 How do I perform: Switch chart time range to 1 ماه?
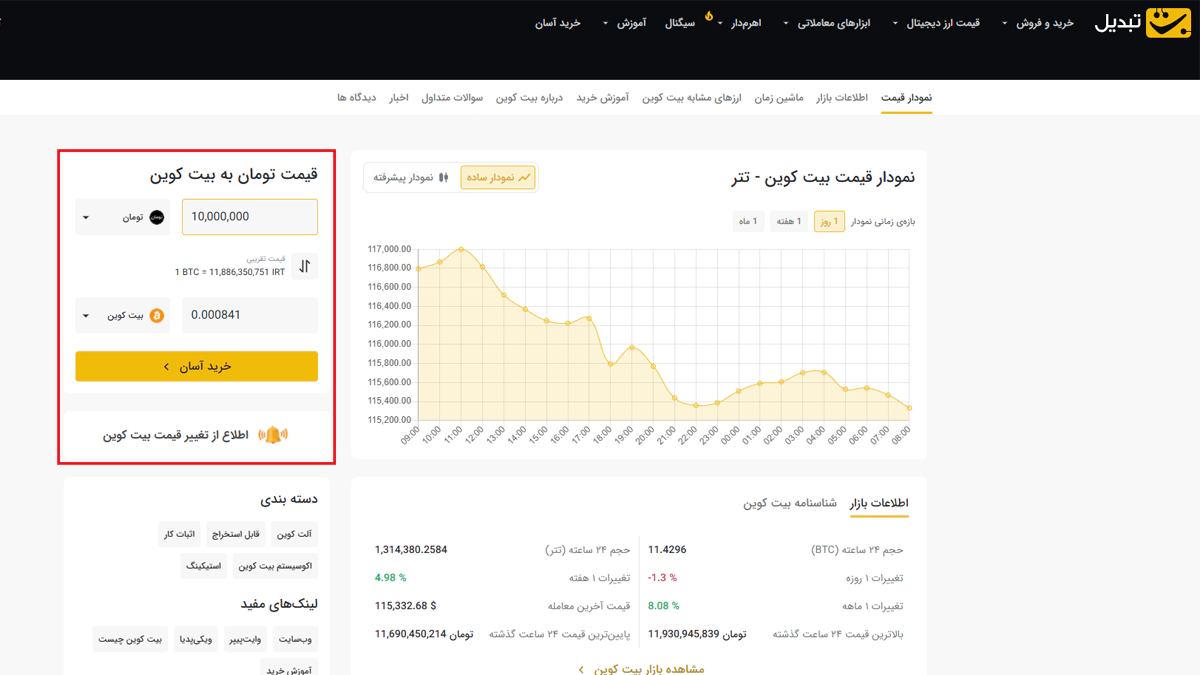pyautogui.click(x=748, y=222)
